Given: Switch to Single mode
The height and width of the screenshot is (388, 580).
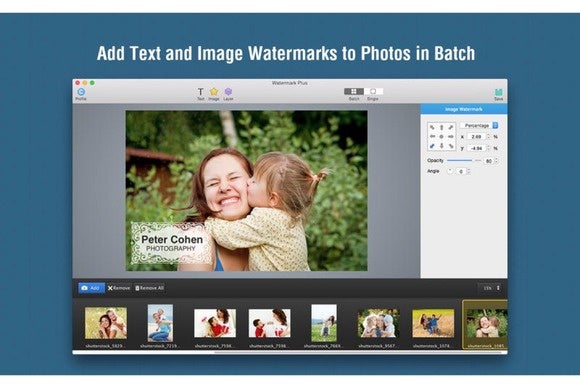Looking at the screenshot, I should point(373,91).
